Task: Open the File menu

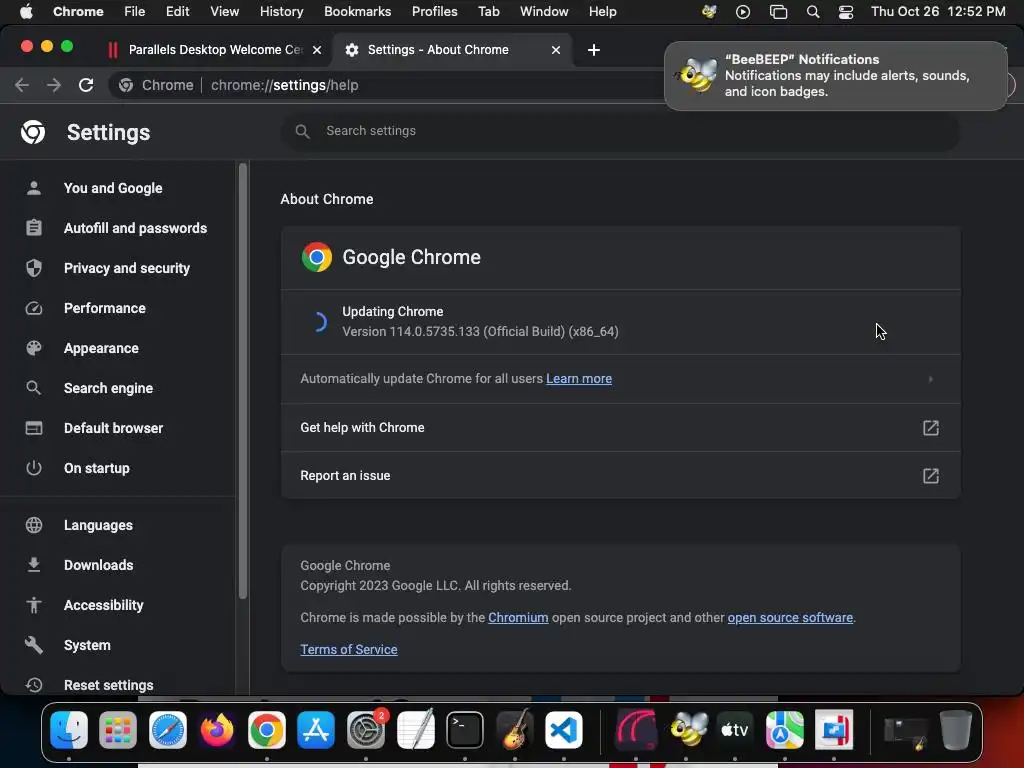Action: pos(135,12)
